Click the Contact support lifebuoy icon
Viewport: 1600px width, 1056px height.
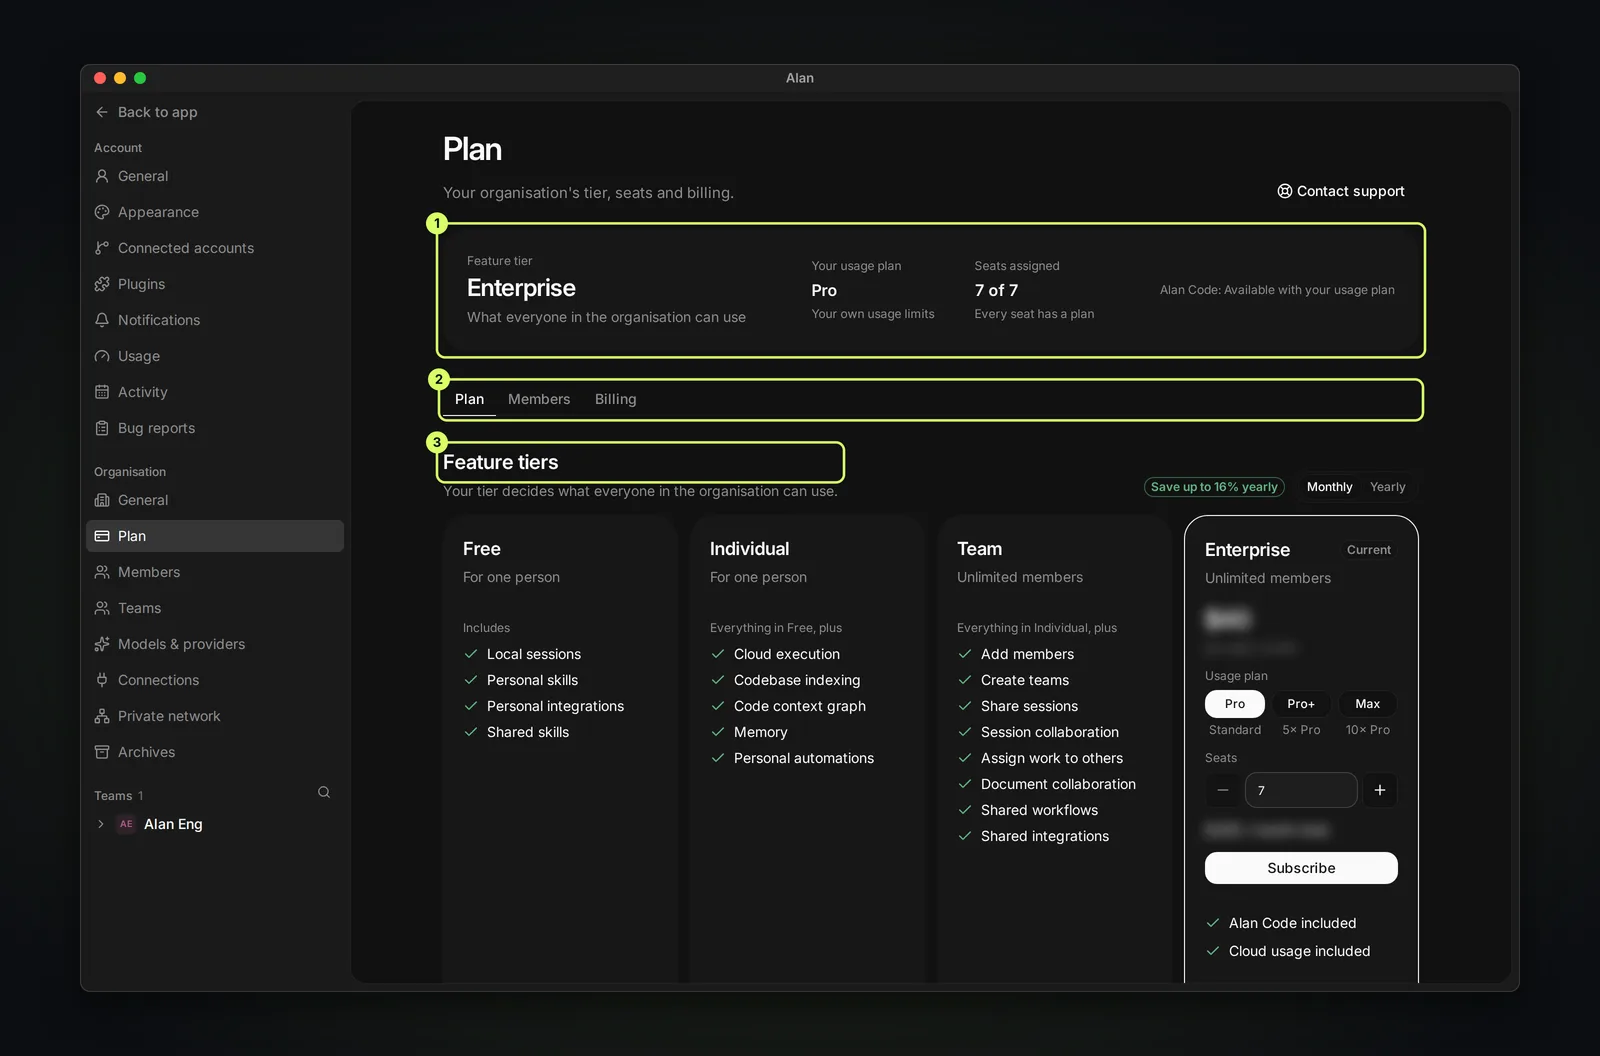[1285, 191]
